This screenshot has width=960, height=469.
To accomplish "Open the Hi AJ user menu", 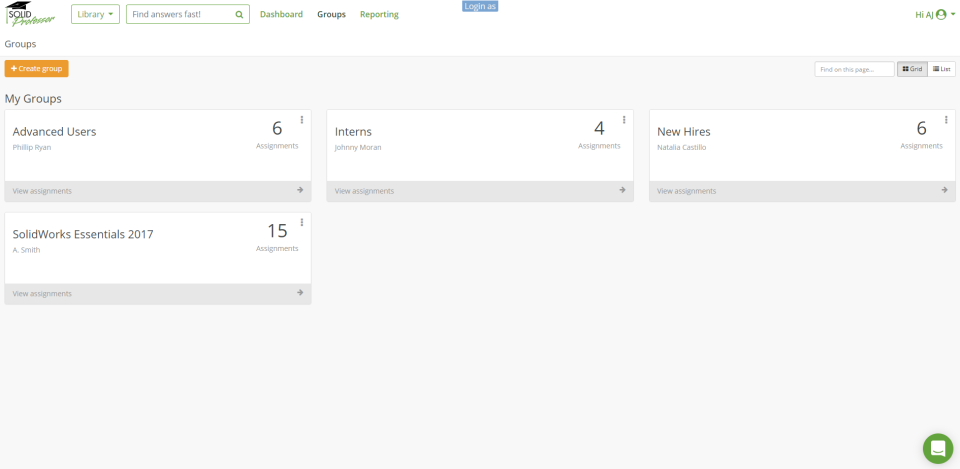I will pos(935,15).
